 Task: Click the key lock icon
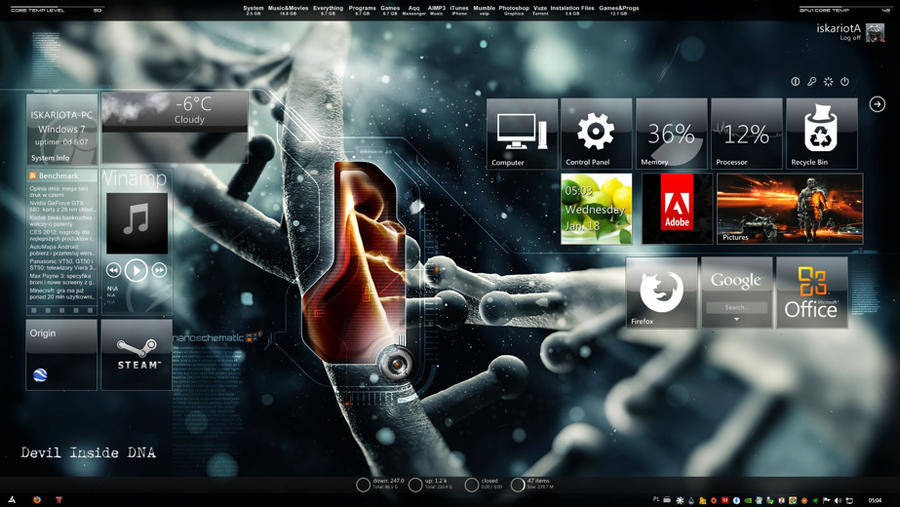point(812,82)
